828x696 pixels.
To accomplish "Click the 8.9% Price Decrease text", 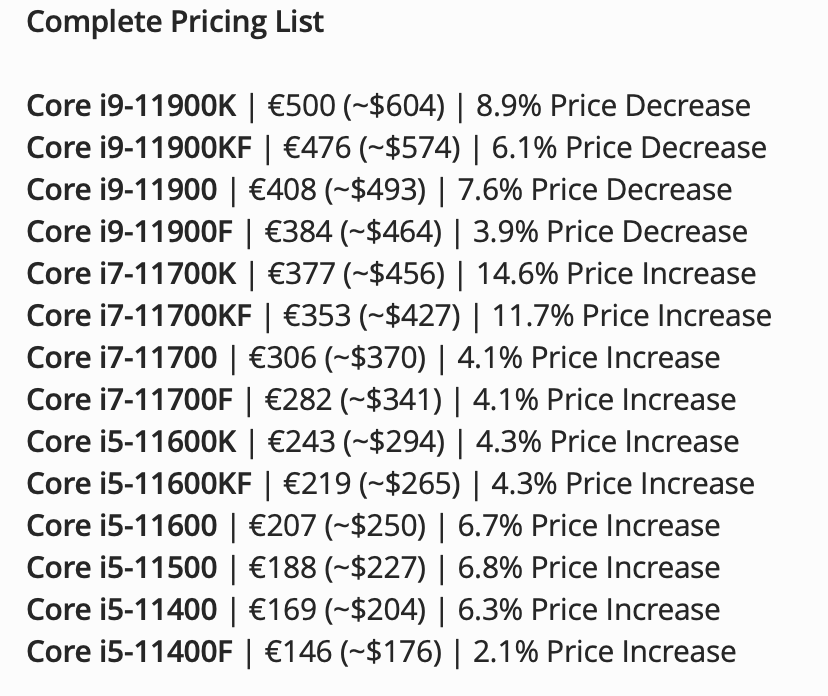I will pos(613,105).
